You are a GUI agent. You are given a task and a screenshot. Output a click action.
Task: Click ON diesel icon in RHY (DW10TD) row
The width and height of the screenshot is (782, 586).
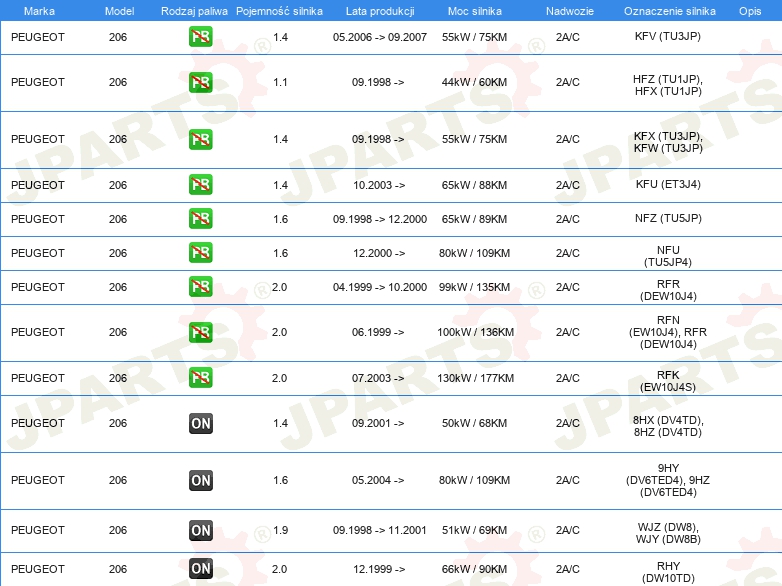(x=200, y=568)
